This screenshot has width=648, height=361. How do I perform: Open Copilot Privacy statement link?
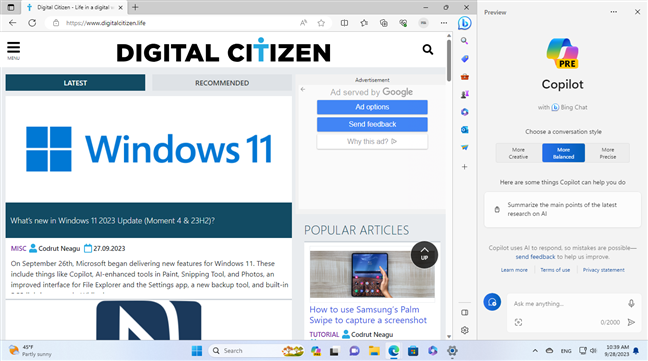pos(603,270)
